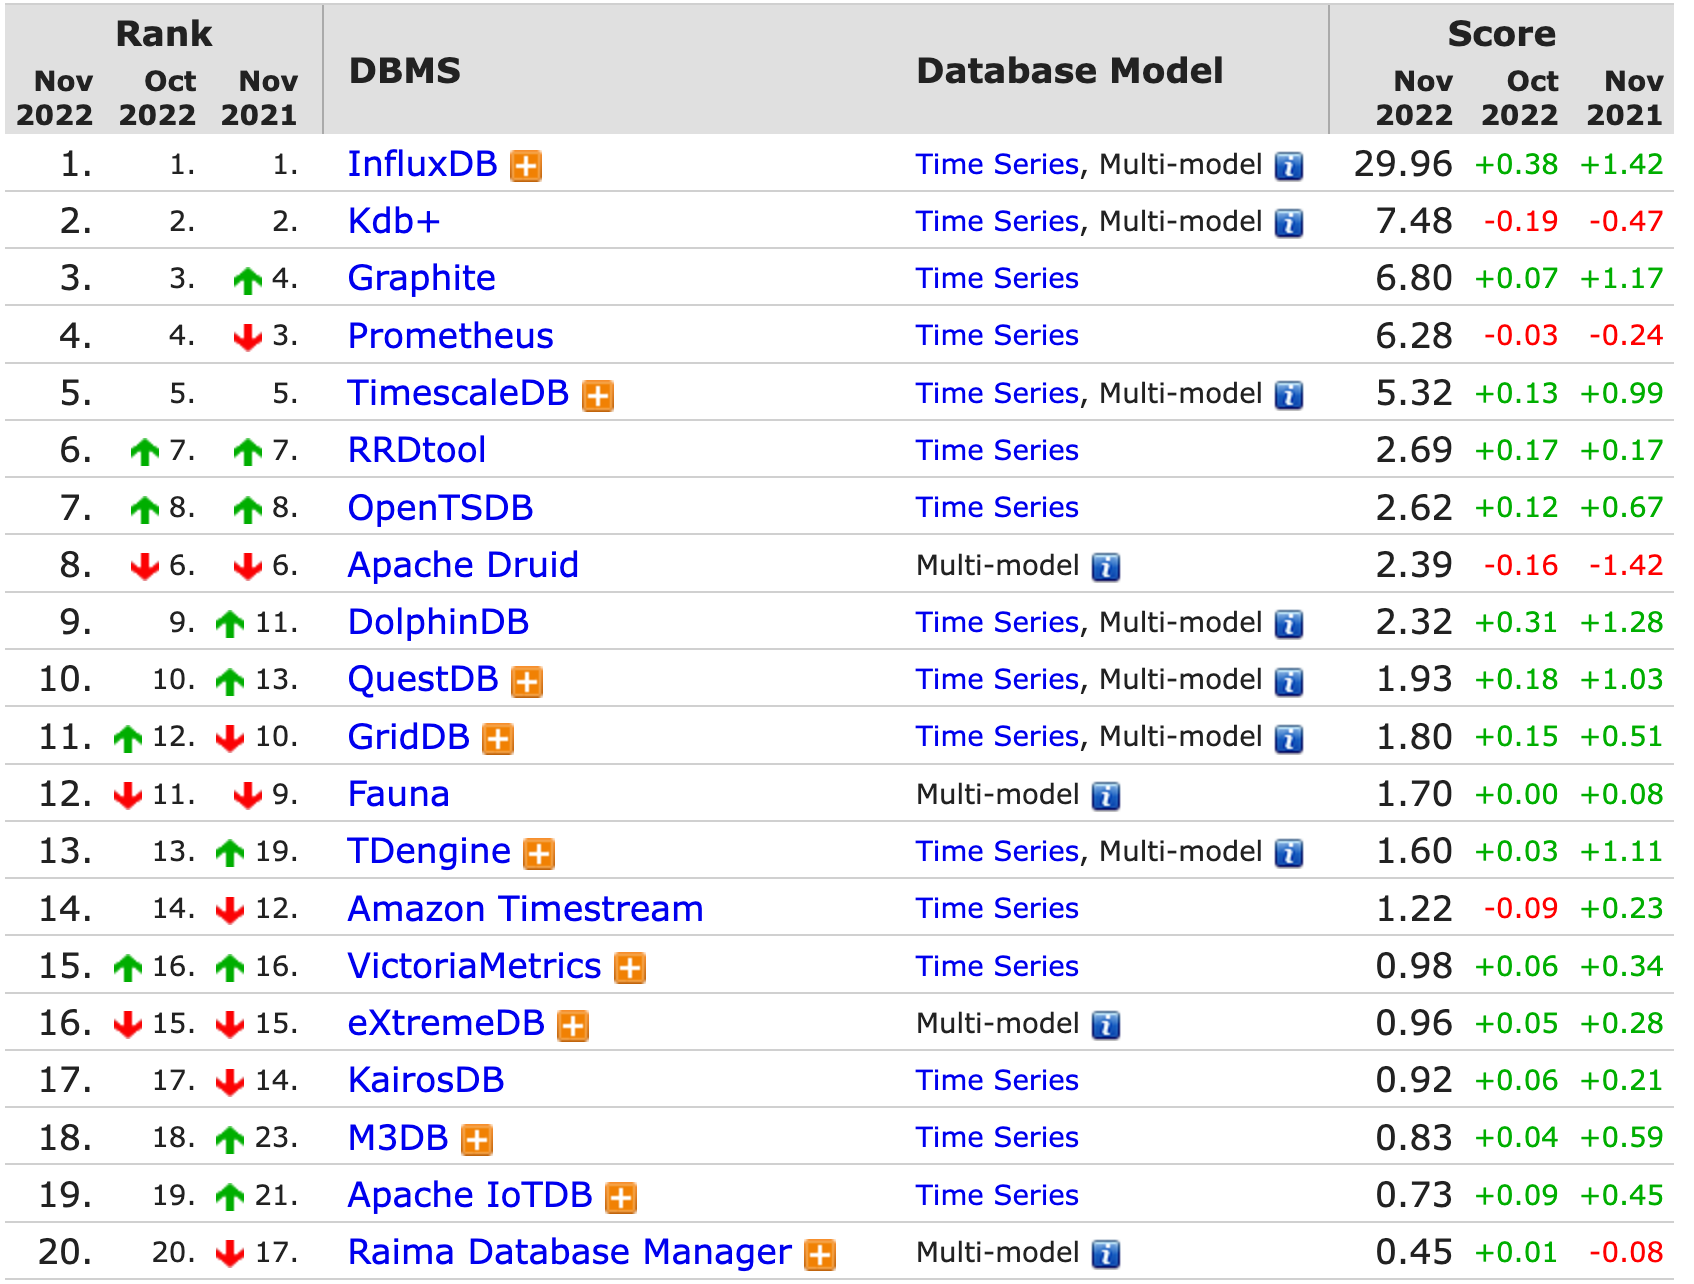Open the Kdb+ database link
This screenshot has height=1284, width=1694.
[x=394, y=221]
